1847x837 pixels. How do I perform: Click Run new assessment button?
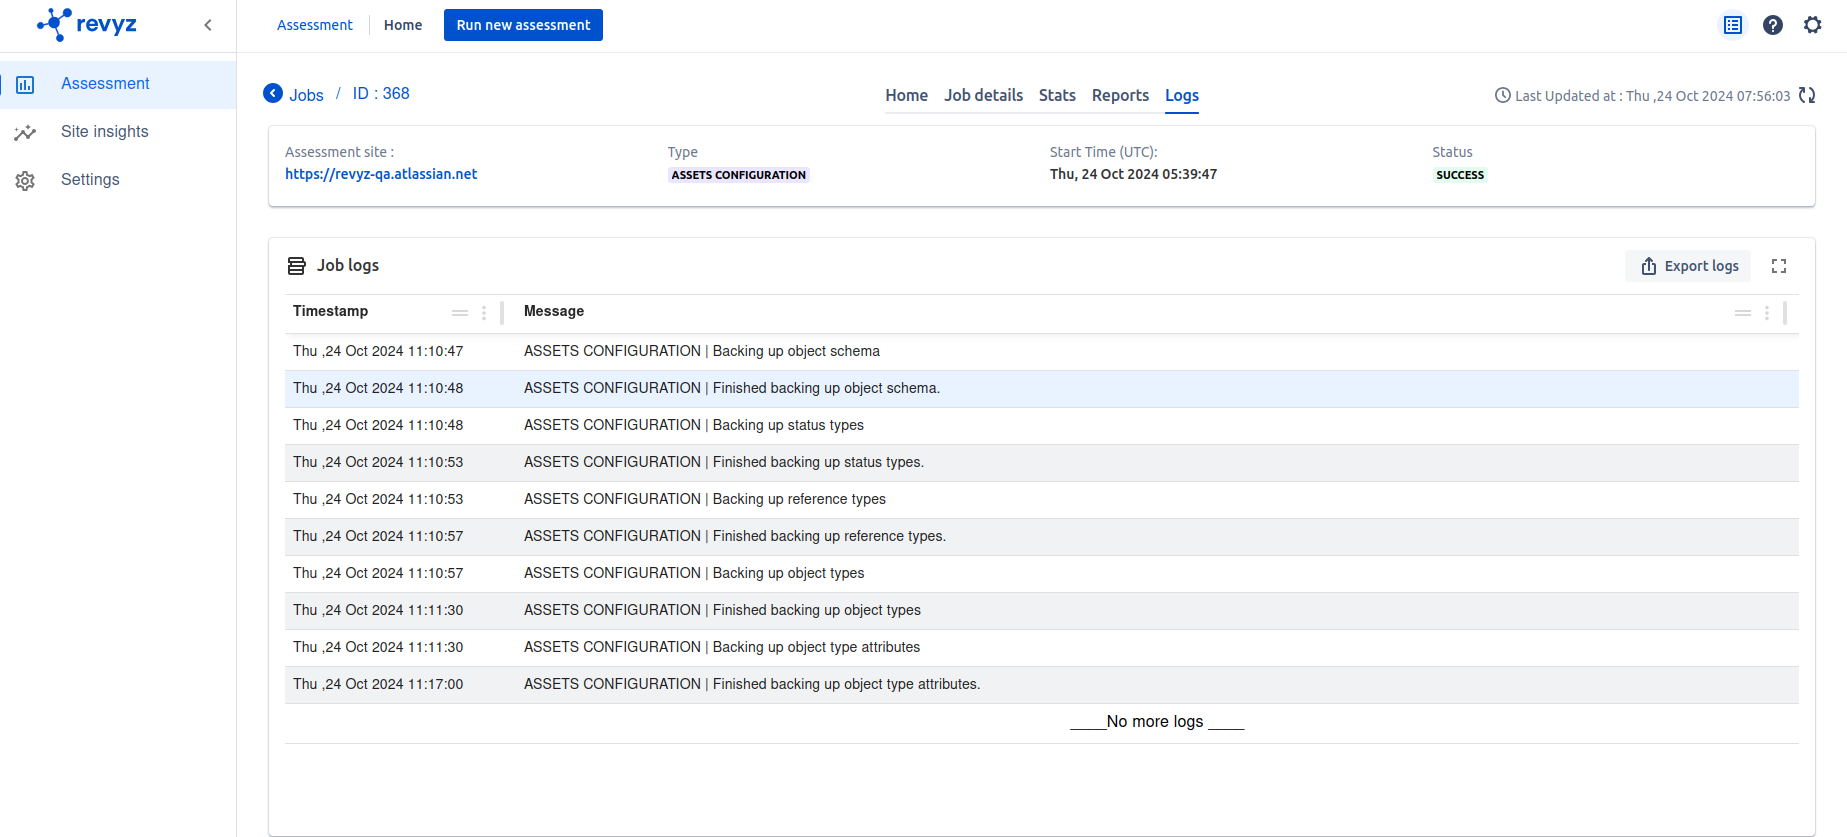523,25
